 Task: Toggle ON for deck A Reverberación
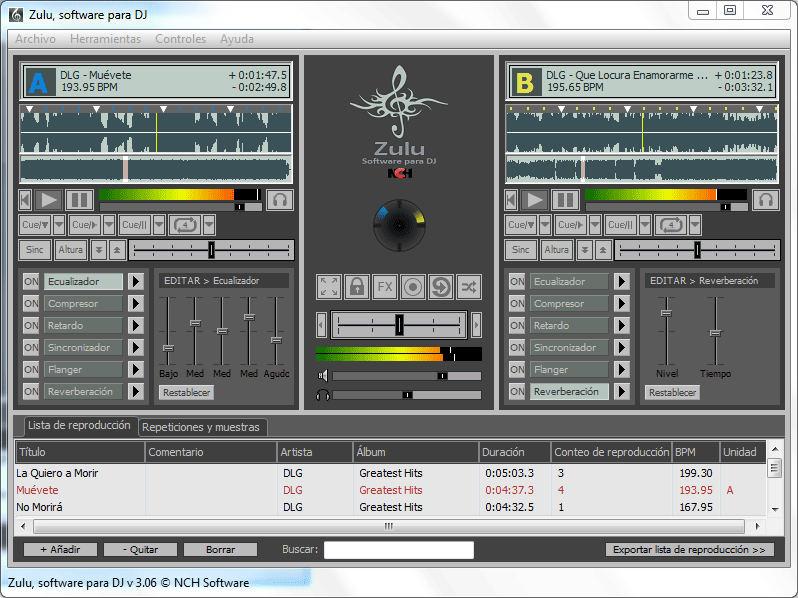click(31, 391)
